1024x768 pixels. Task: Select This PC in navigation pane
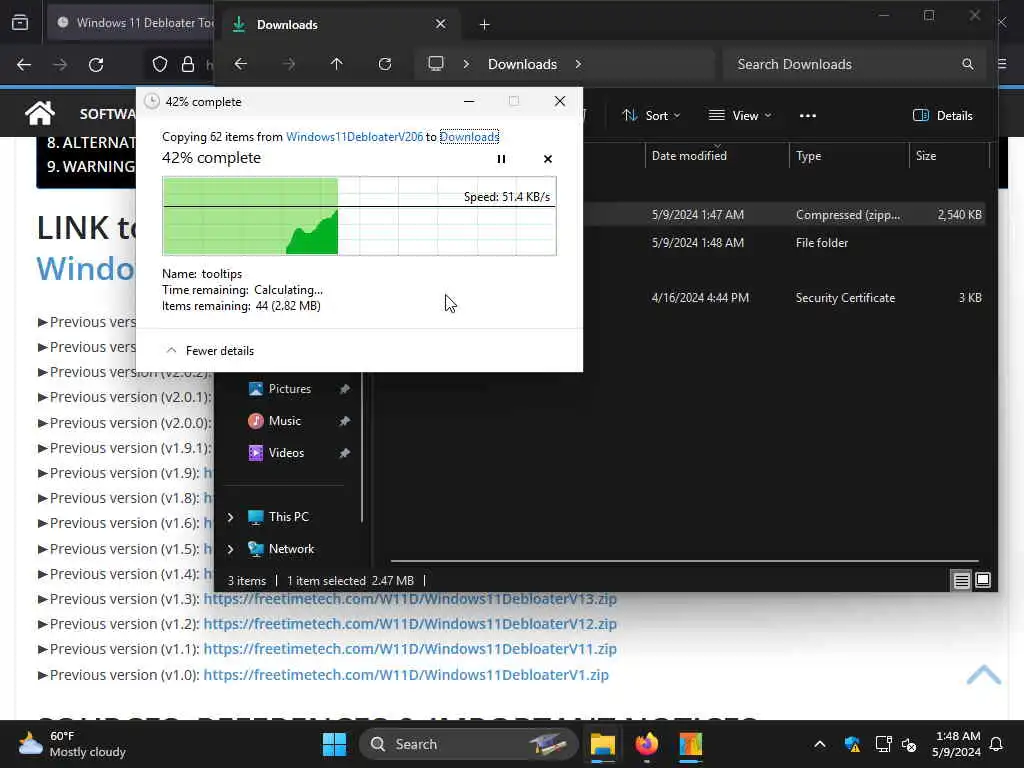(288, 517)
